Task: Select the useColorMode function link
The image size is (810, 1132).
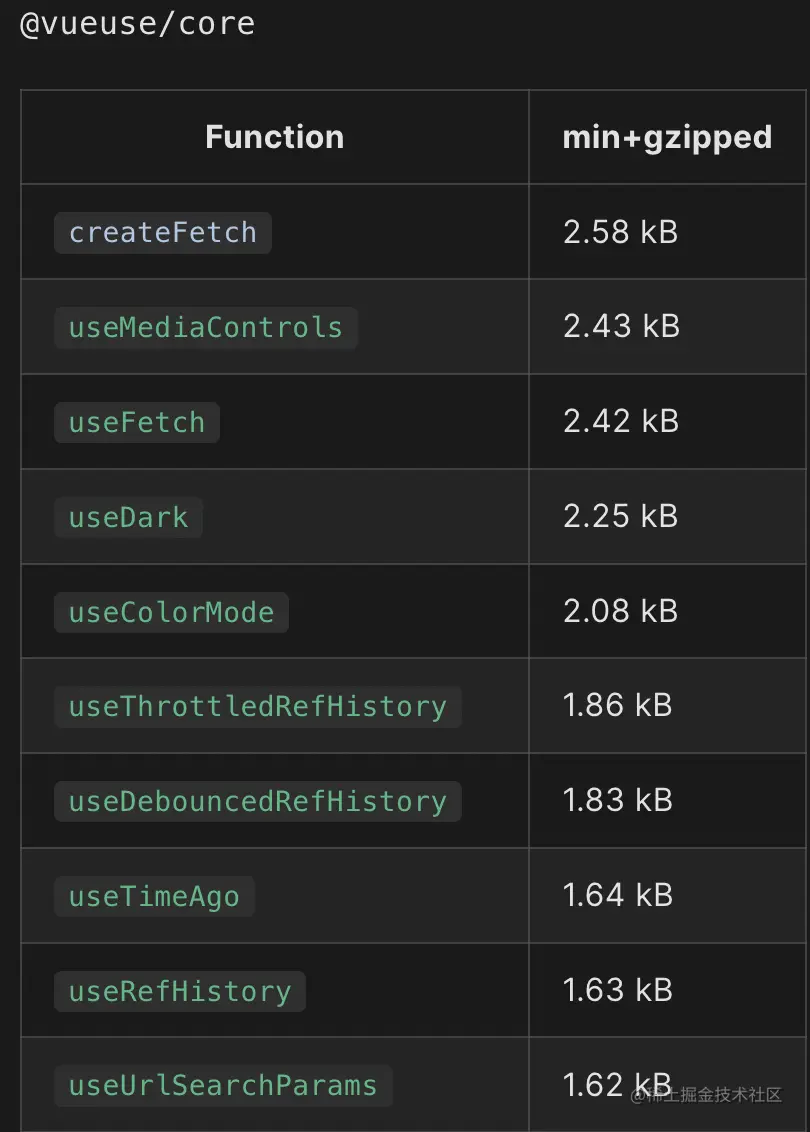Action: [x=171, y=612]
